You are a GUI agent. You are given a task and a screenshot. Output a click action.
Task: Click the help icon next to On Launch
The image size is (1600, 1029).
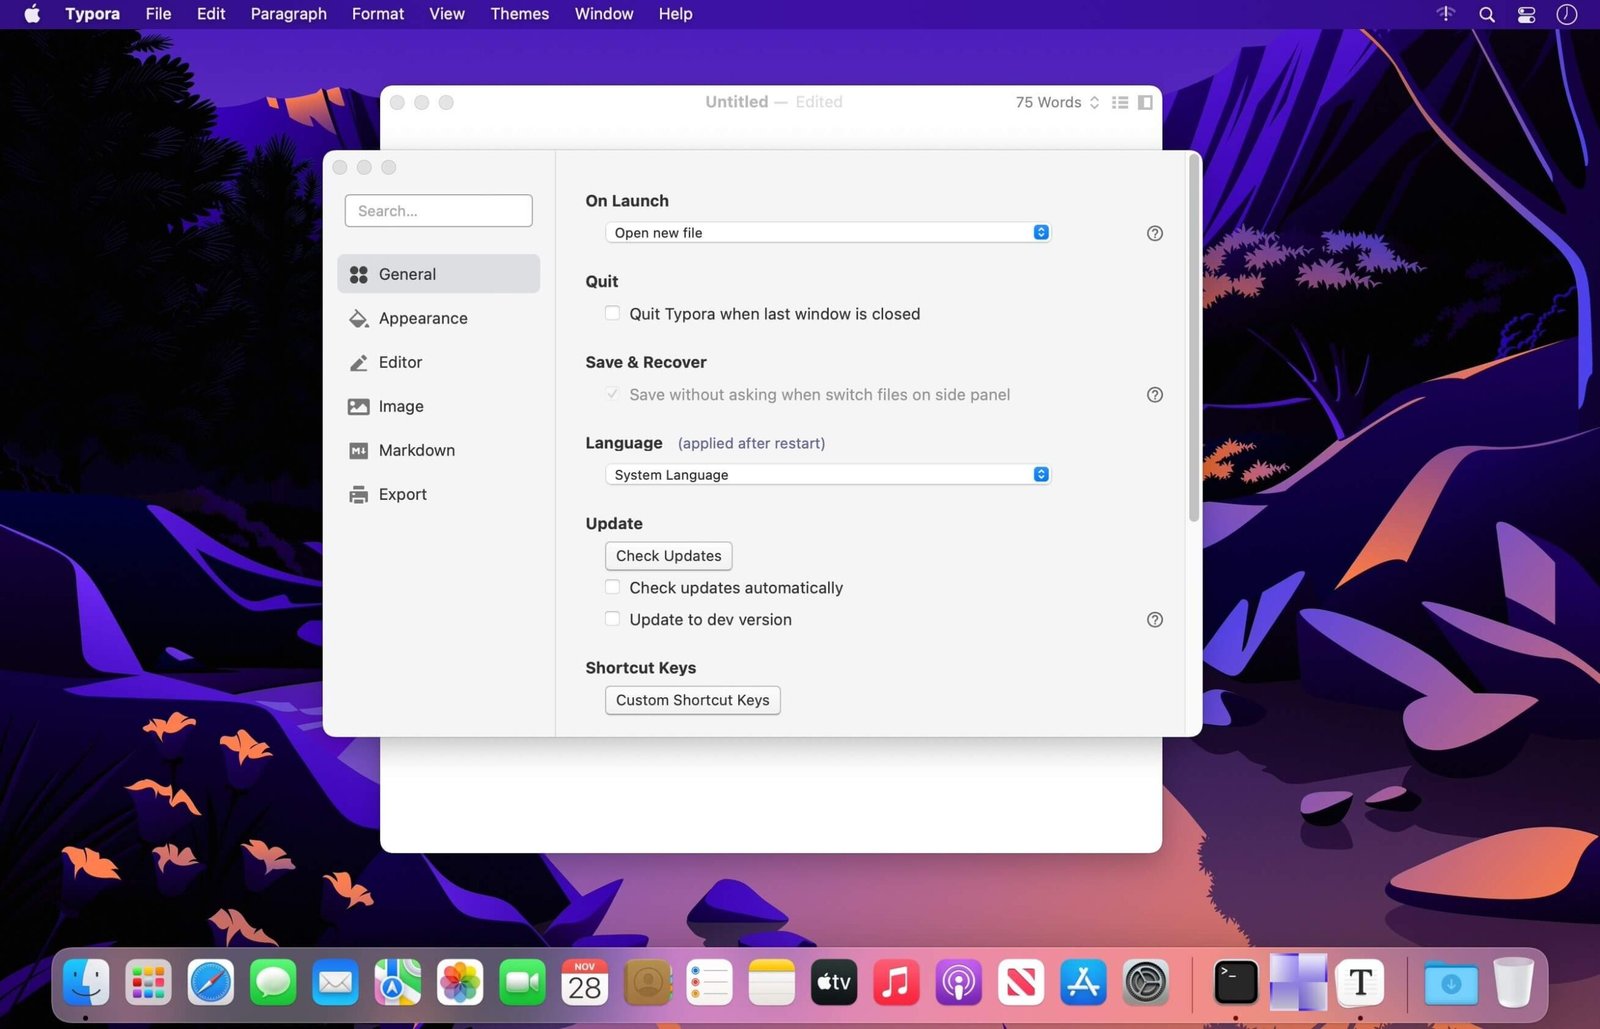pos(1154,233)
